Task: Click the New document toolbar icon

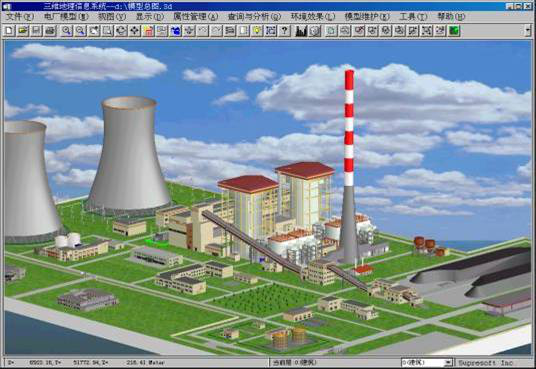Action: click(x=9, y=31)
